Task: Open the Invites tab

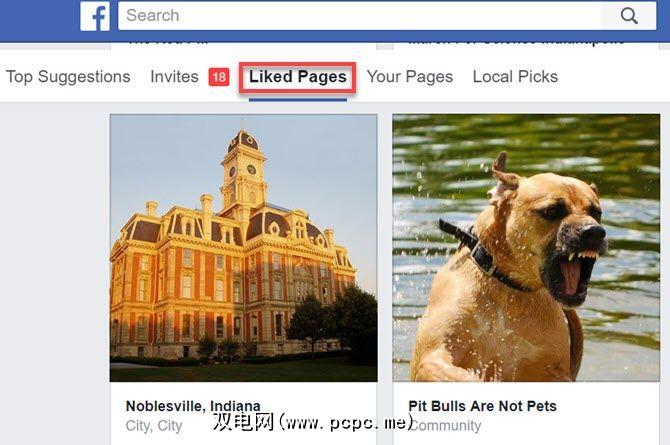Action: (x=174, y=77)
